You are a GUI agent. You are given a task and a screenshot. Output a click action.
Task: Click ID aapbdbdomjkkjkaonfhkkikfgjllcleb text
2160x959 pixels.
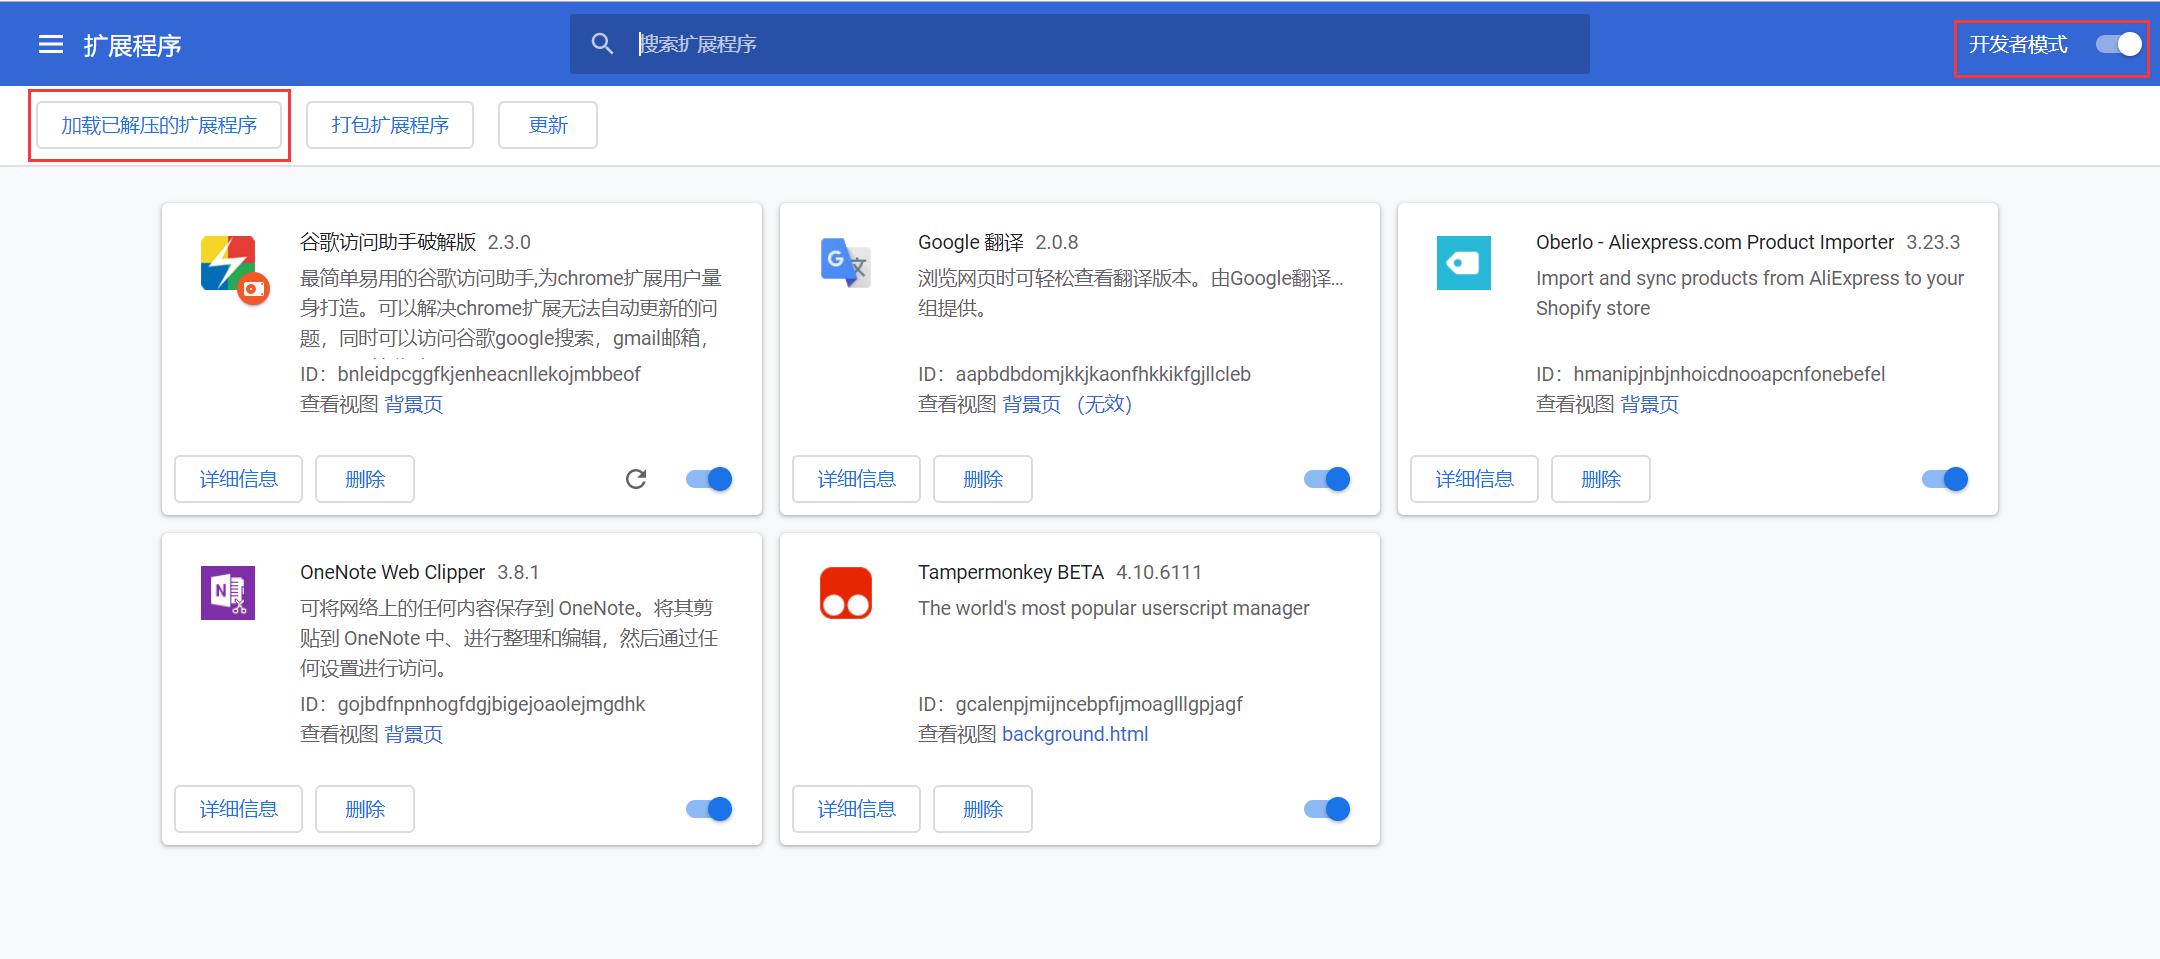(x=1084, y=374)
